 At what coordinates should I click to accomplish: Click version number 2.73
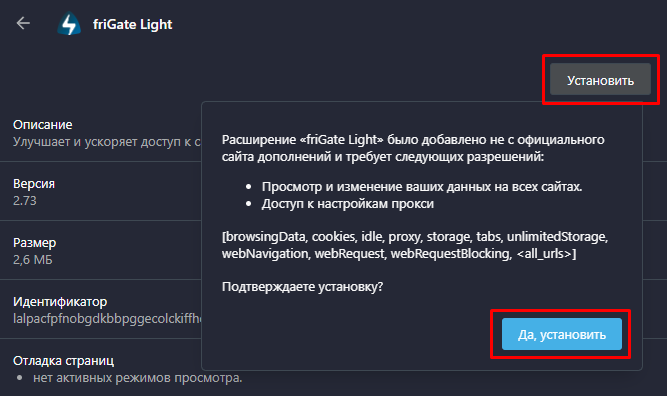pos(25,201)
